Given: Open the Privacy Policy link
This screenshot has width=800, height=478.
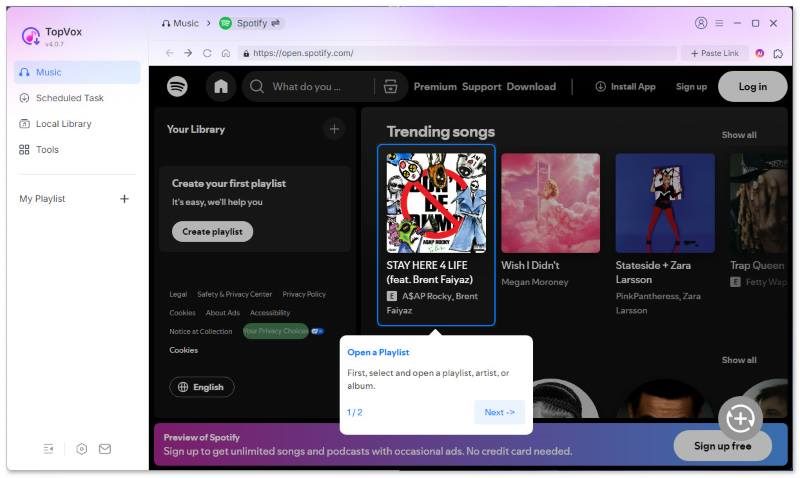Looking at the screenshot, I should (304, 294).
